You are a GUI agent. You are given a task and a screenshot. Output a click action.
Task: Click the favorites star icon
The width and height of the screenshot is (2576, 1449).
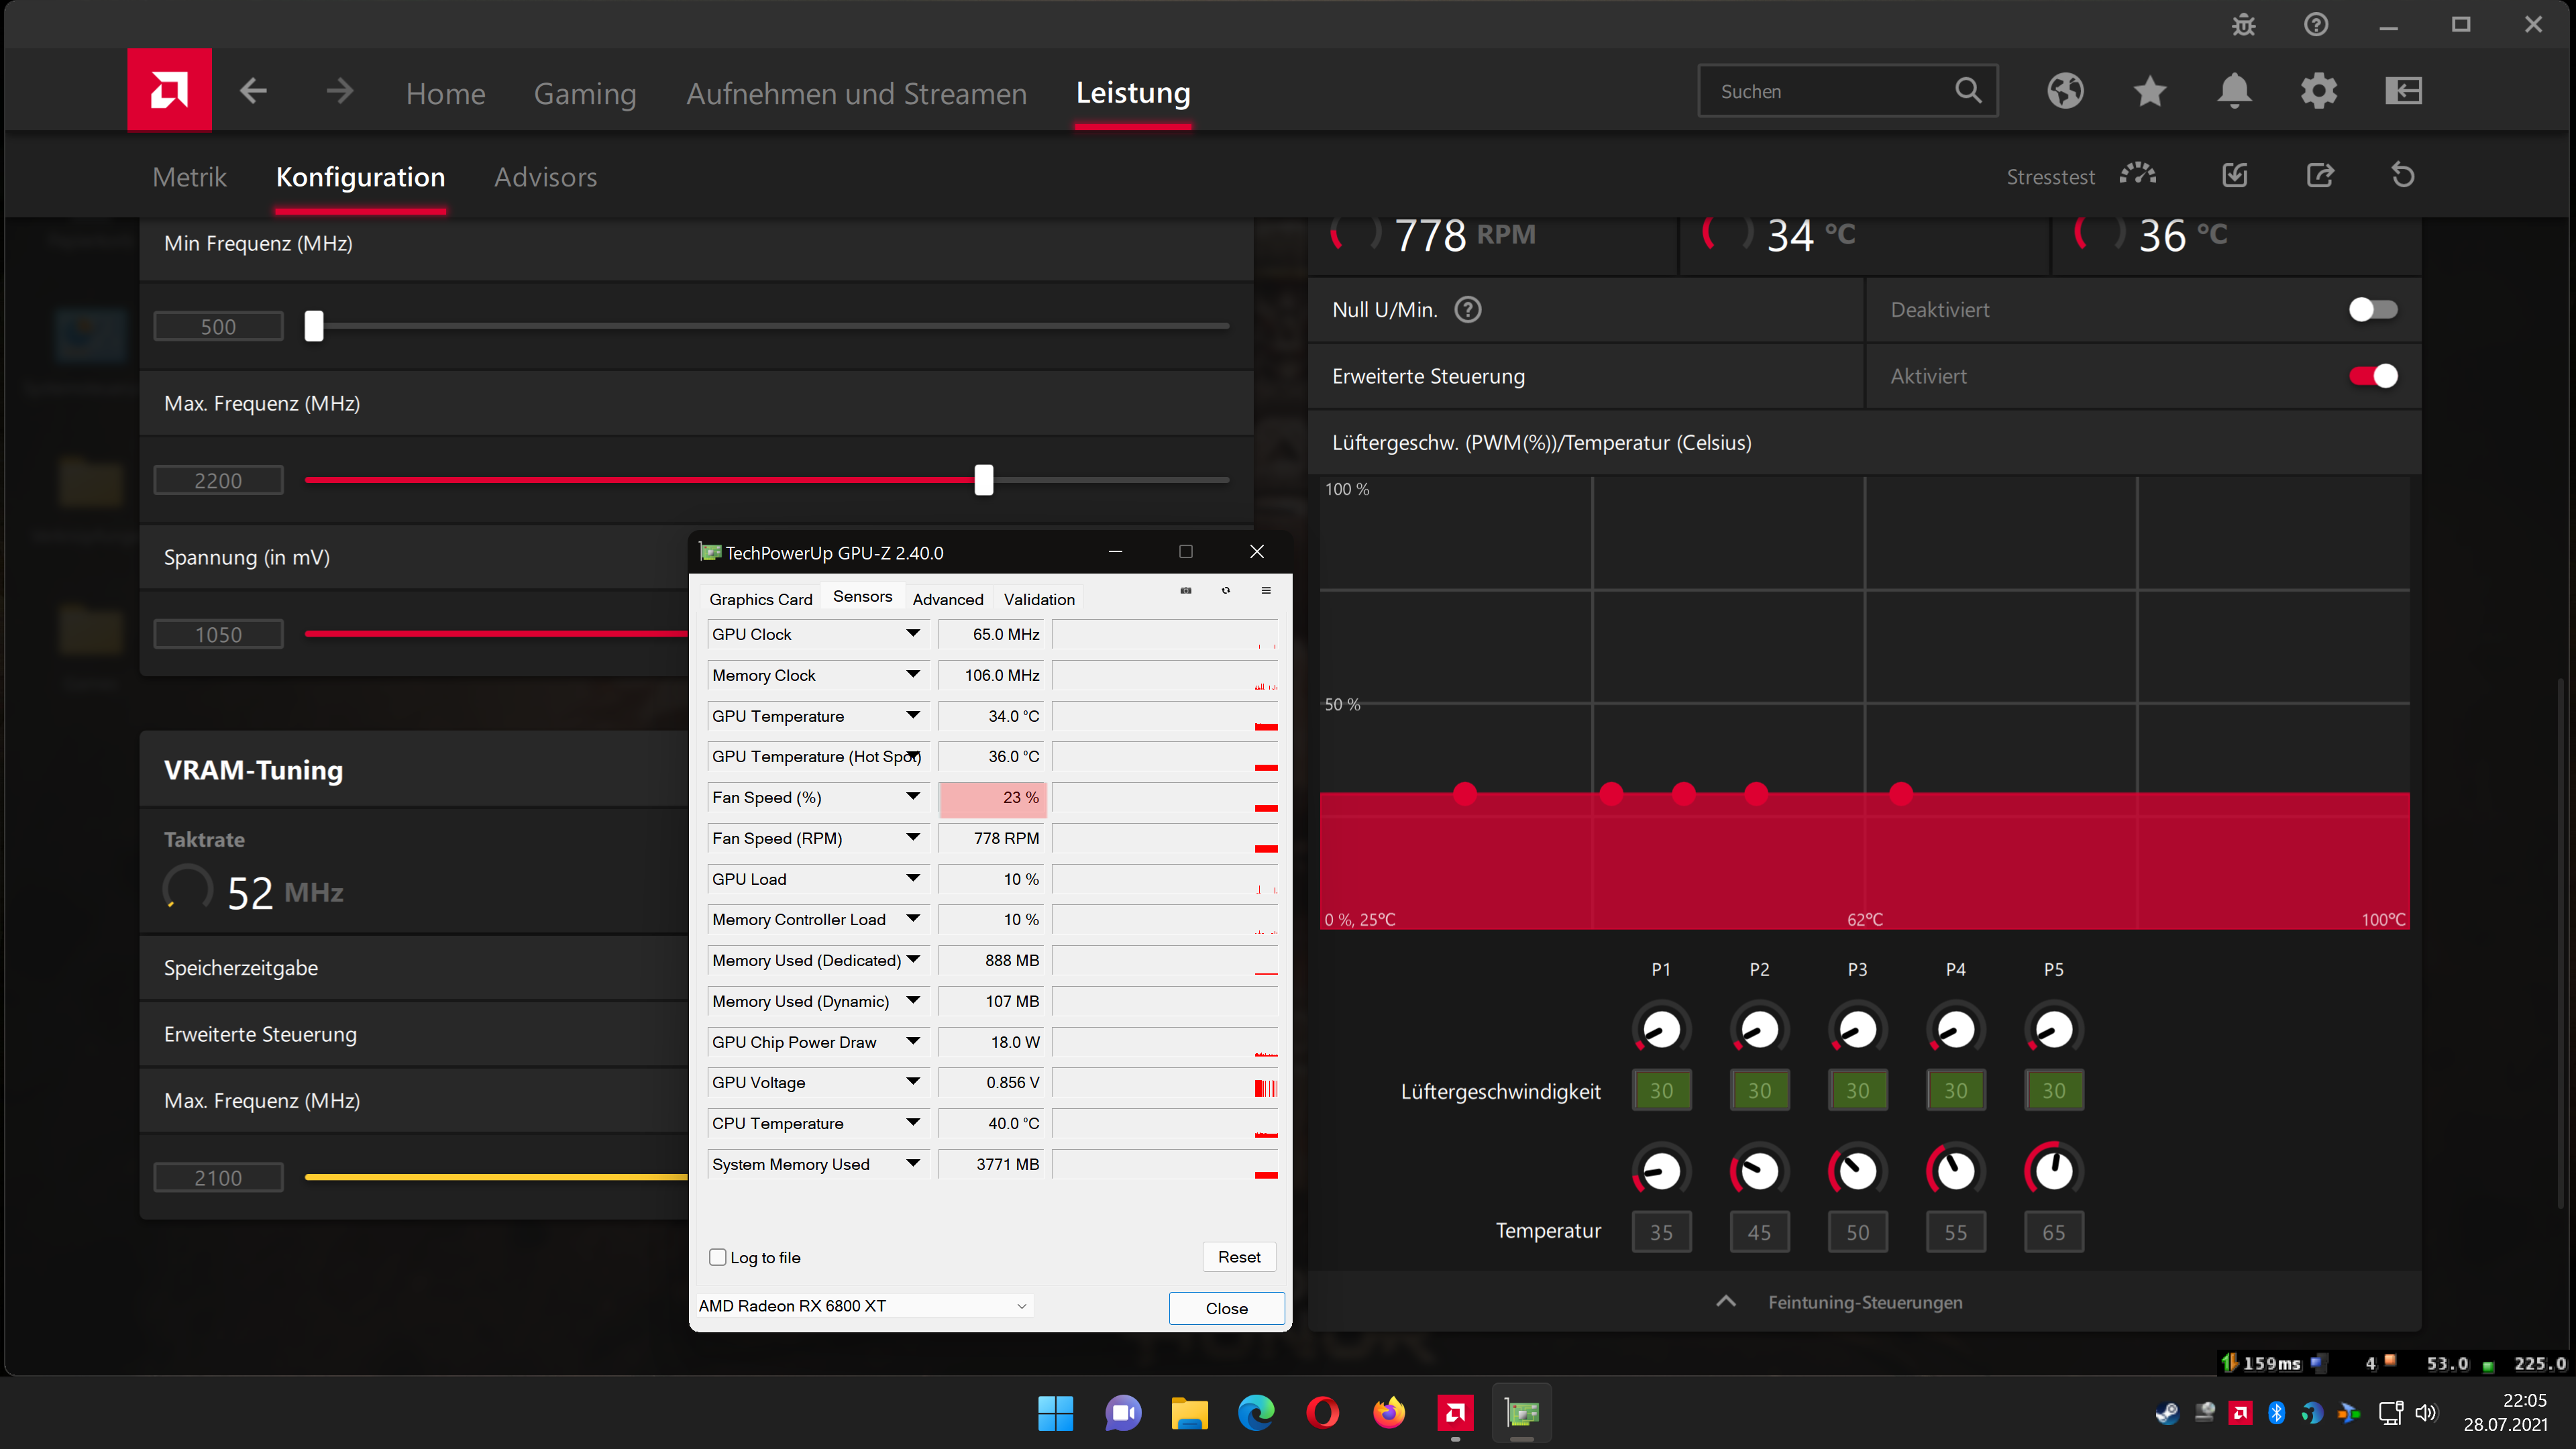2149,91
